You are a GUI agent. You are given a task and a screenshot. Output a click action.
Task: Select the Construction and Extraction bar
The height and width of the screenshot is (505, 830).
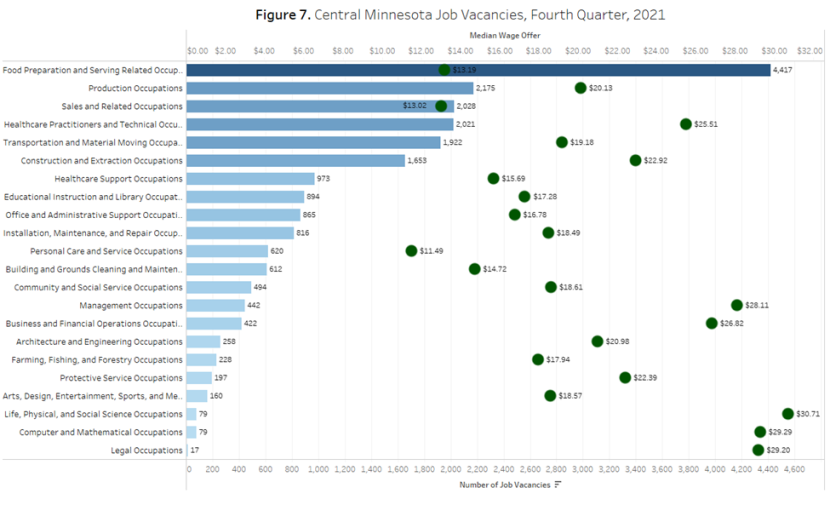295,160
